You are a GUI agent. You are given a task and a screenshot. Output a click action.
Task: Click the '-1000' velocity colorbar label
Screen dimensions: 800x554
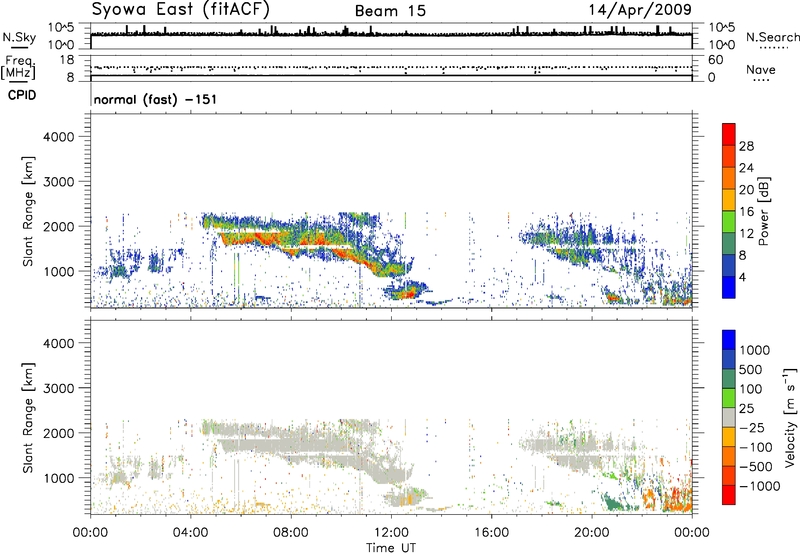click(x=759, y=486)
